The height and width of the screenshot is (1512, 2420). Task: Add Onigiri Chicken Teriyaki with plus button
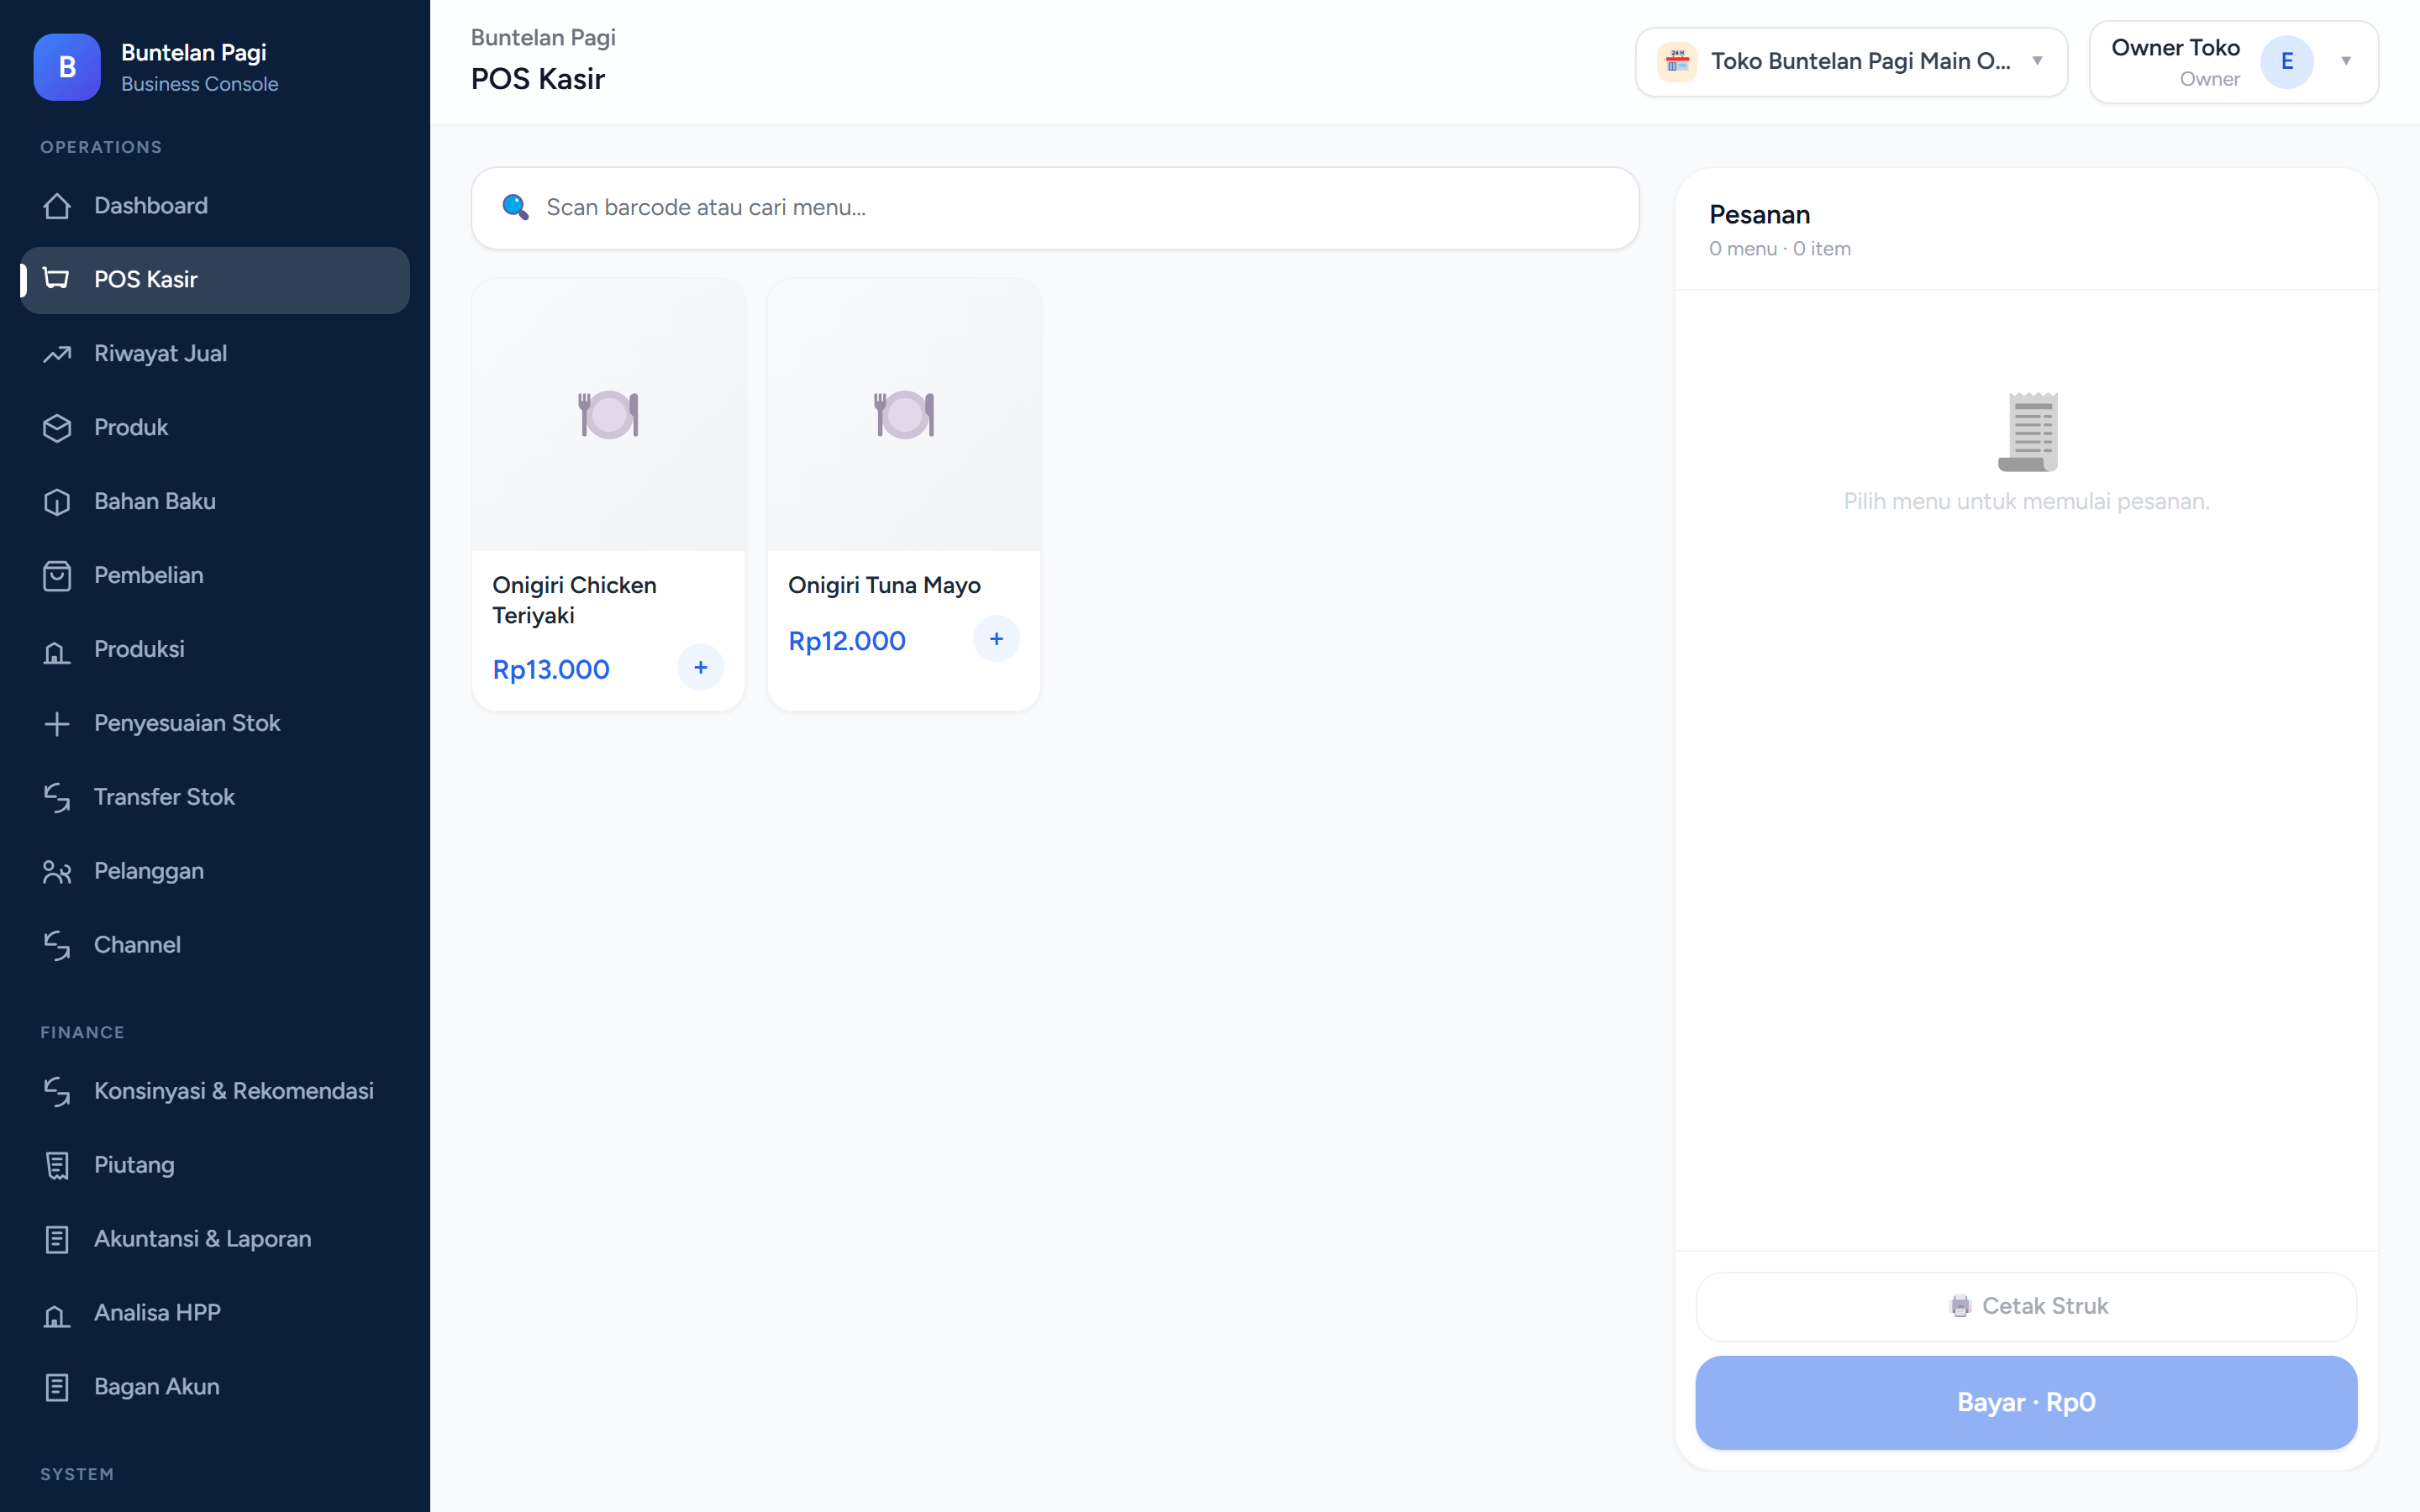[700, 668]
